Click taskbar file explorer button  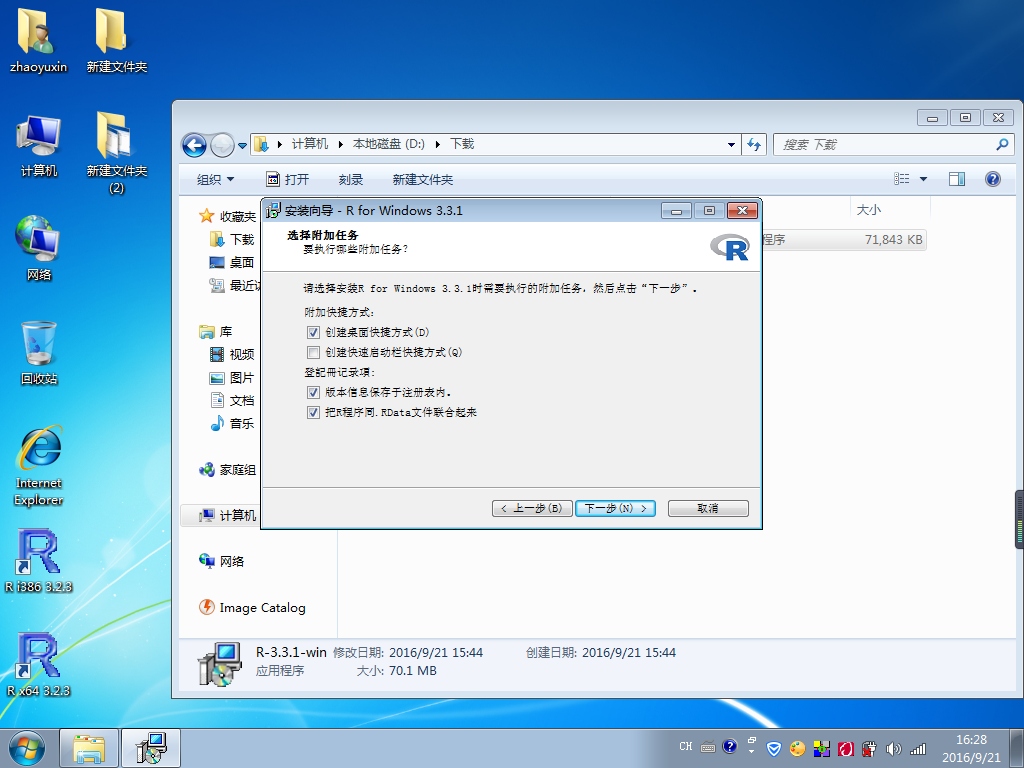tap(89, 748)
